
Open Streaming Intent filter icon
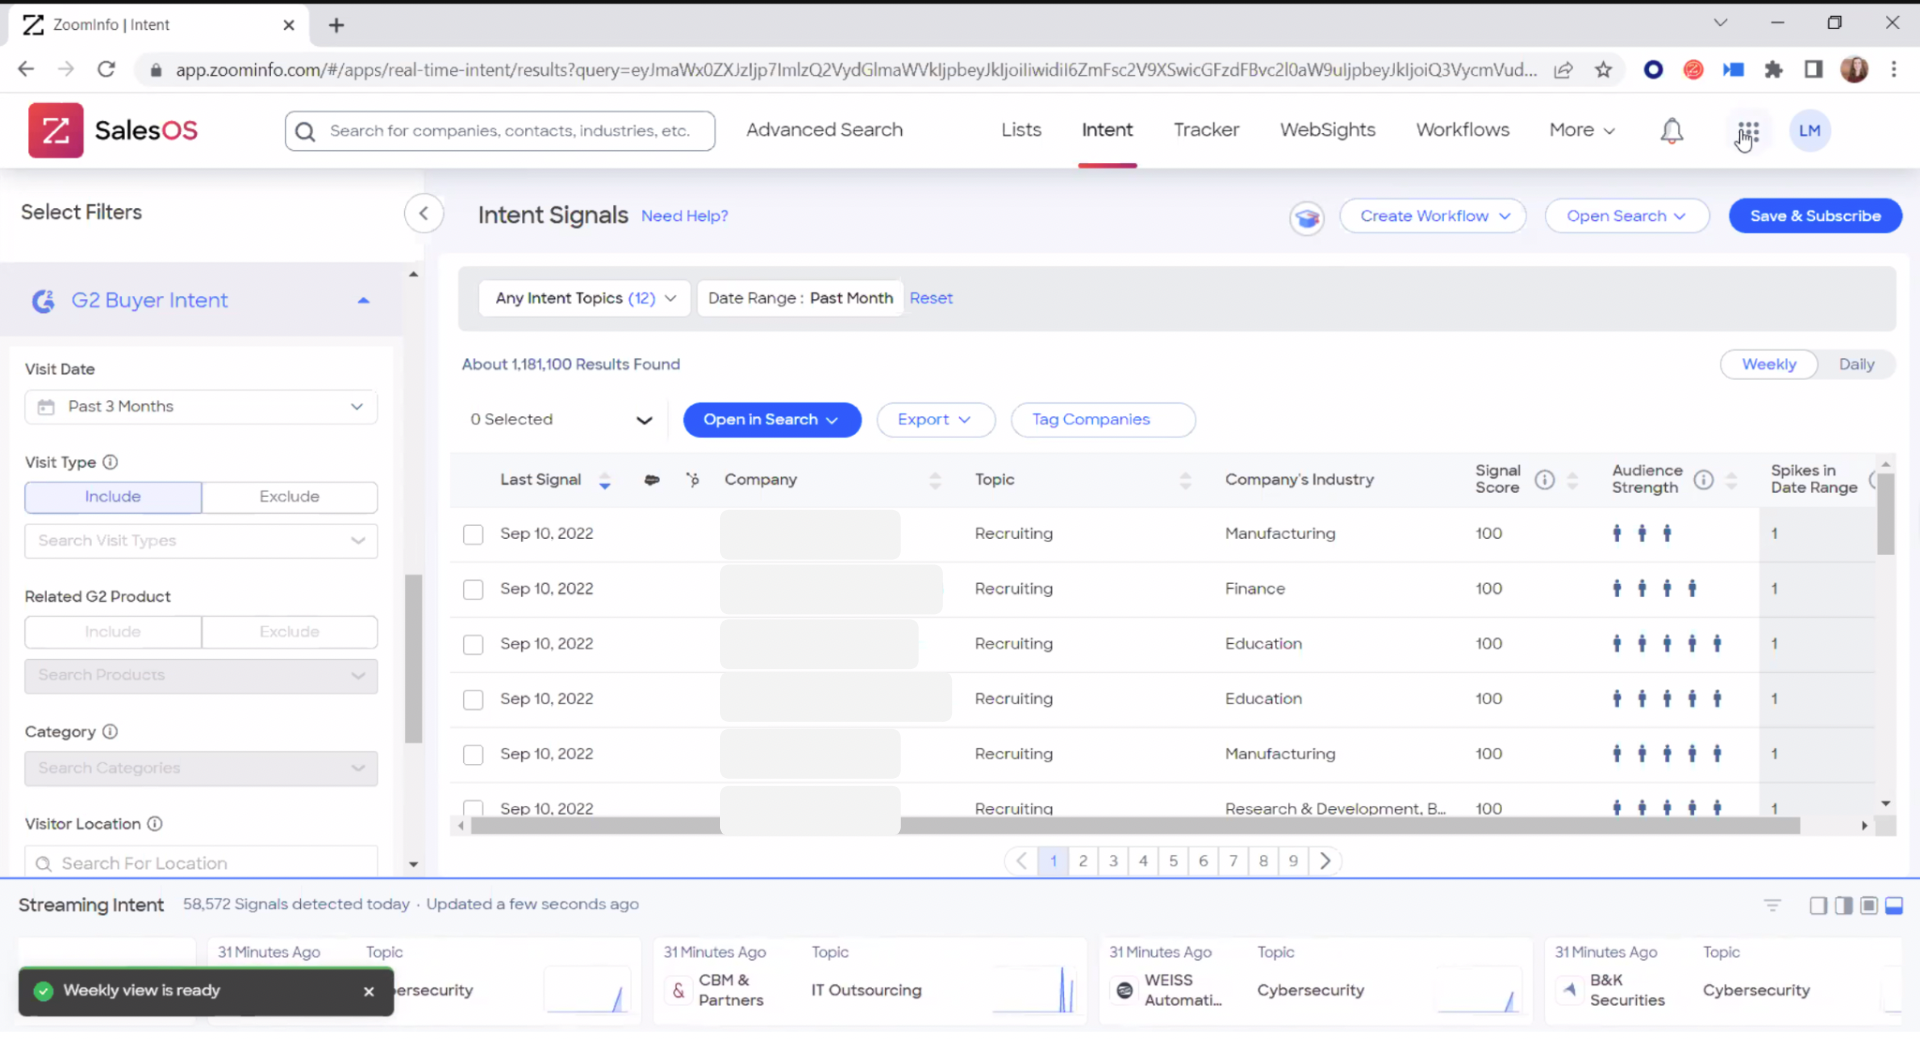point(1772,906)
